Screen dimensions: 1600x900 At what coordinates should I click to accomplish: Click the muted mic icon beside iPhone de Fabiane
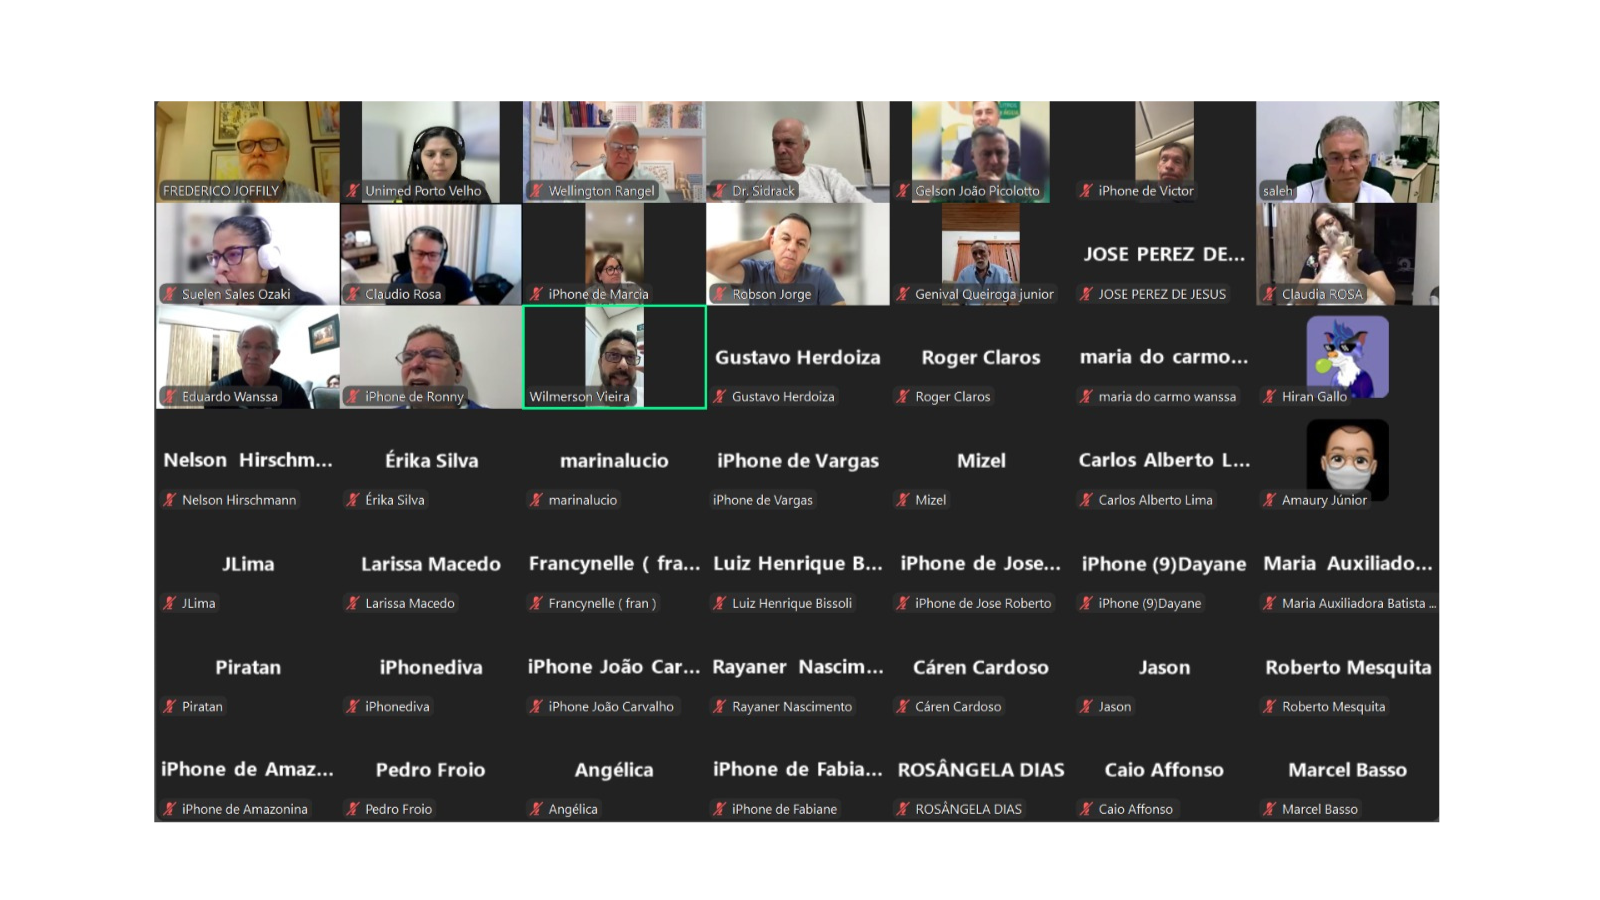[720, 809]
